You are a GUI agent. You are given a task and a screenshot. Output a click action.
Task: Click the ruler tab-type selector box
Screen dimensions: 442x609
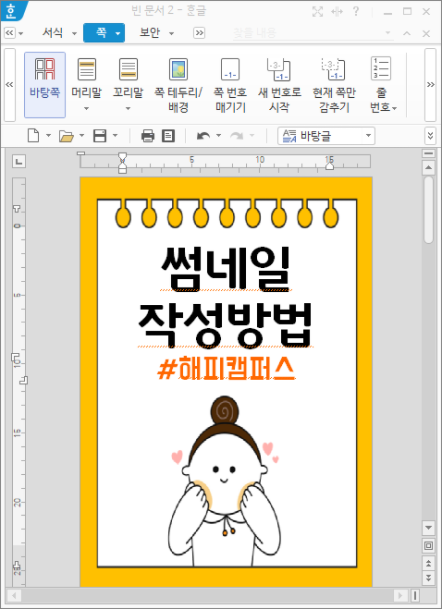tap(19, 160)
